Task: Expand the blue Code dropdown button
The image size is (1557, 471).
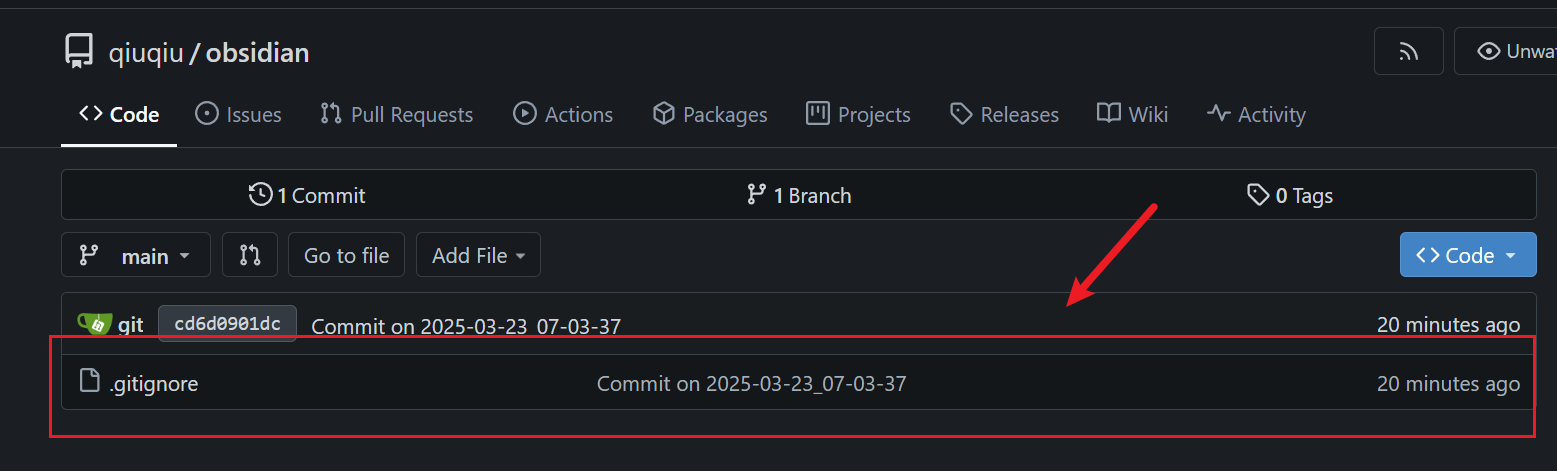Action: click(x=1468, y=255)
